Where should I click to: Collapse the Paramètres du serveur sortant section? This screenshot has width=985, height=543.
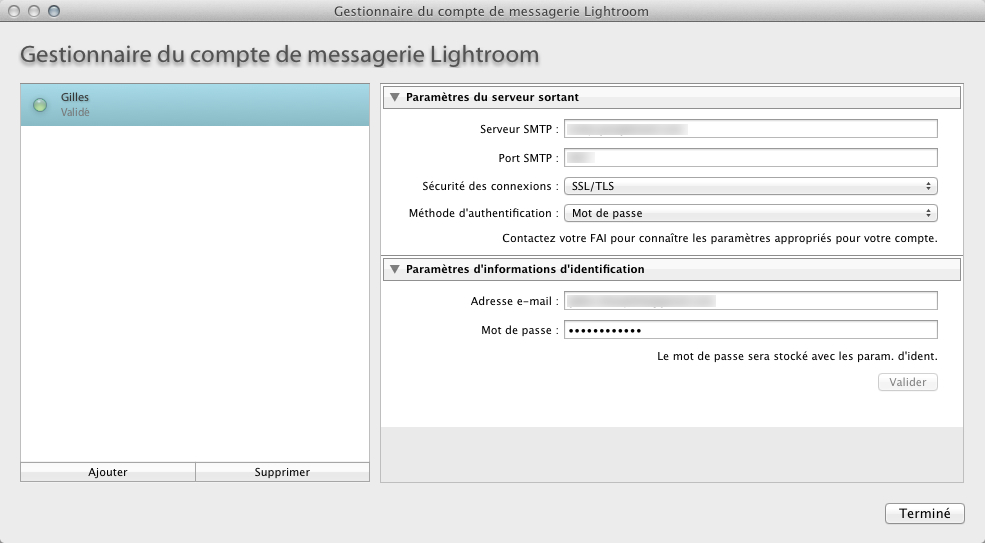(395, 97)
